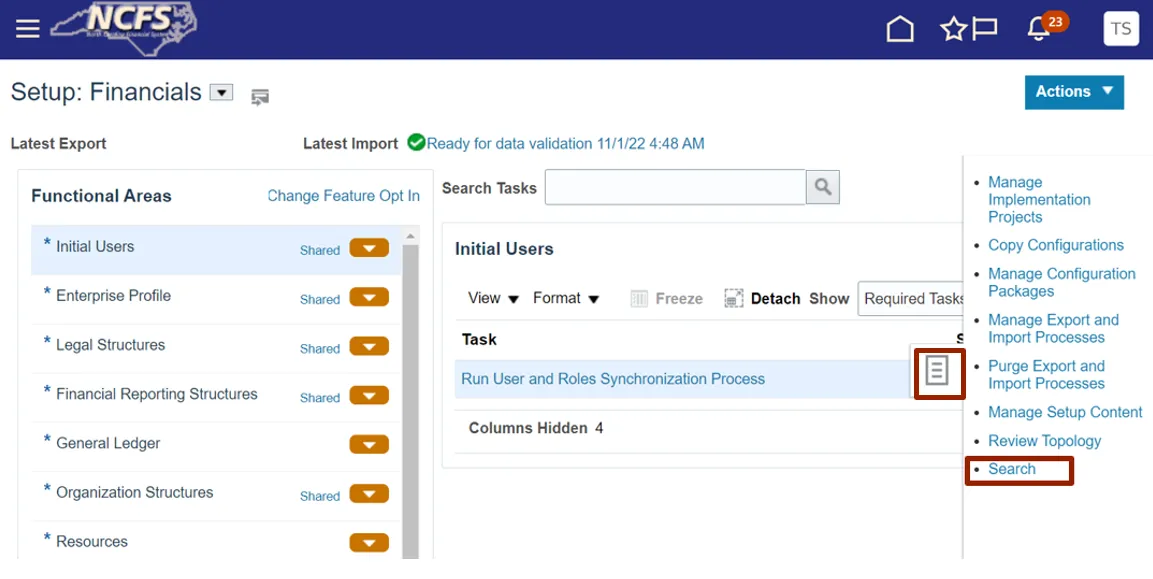Open Manage Configuration Packages link
The width and height of the screenshot is (1153, 579).
(1062, 283)
